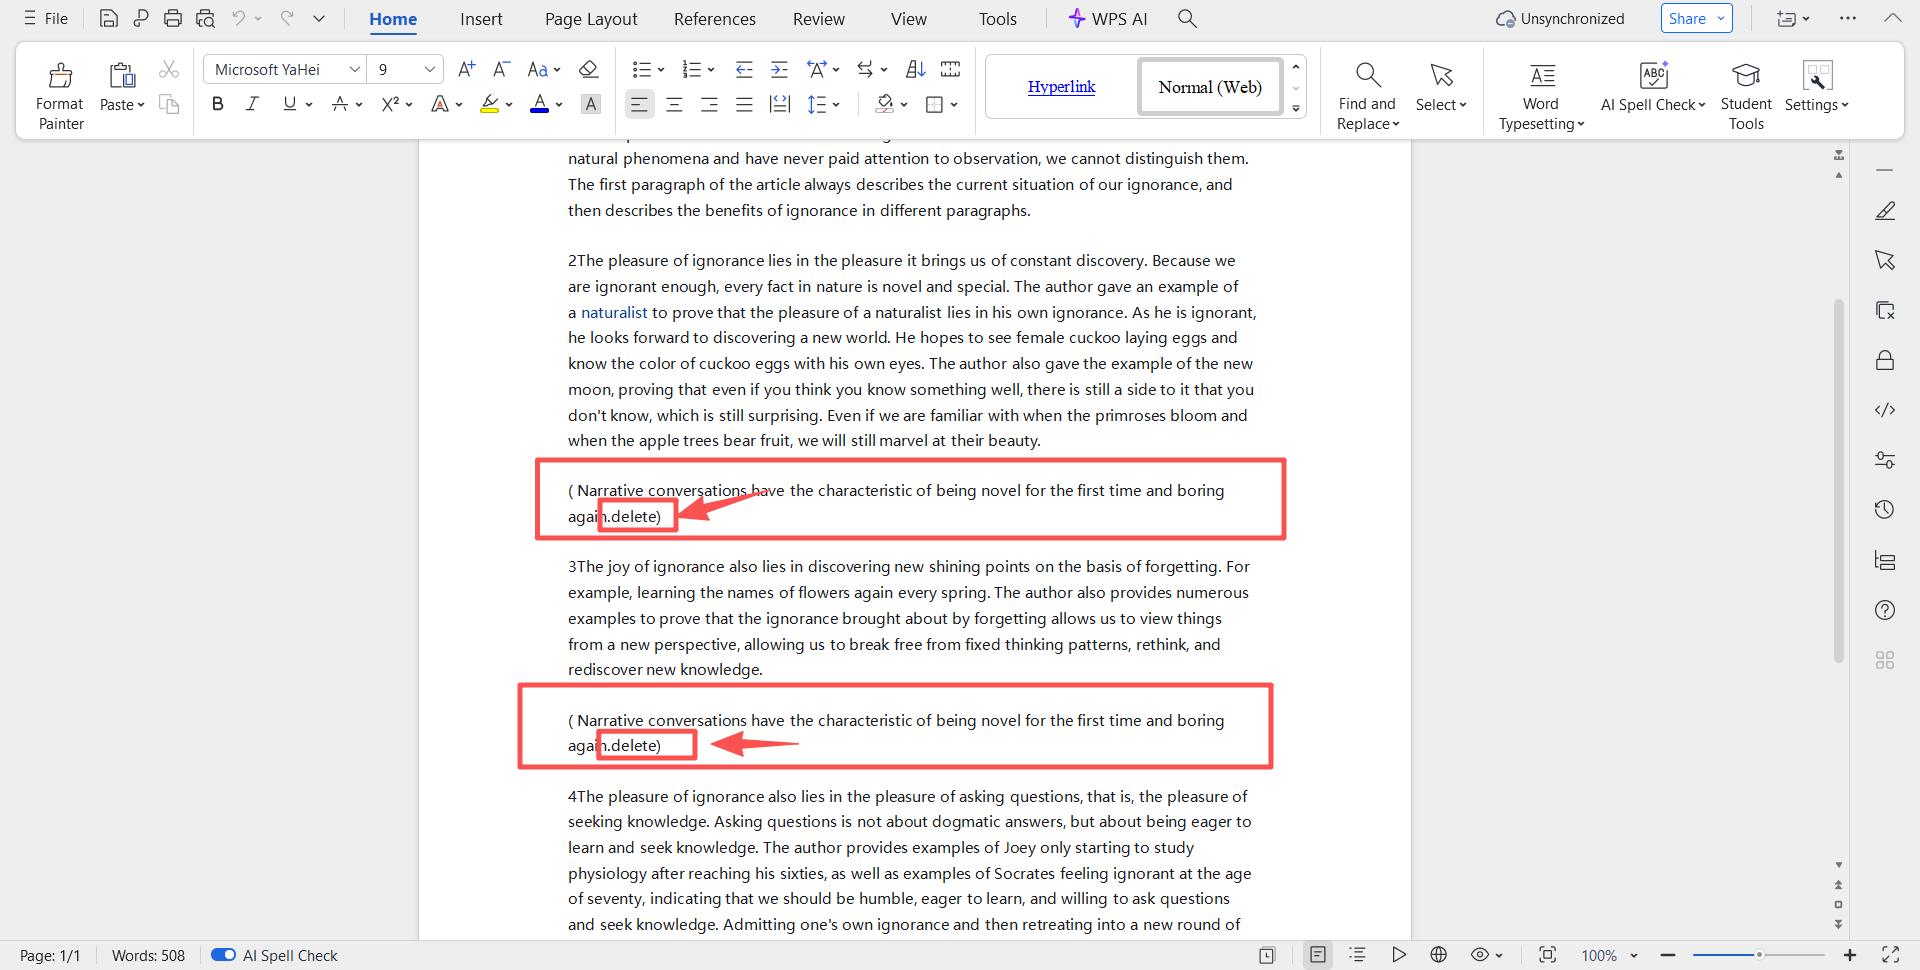Open the Find and Replace tool
The width and height of the screenshot is (1920, 970).
click(x=1367, y=95)
